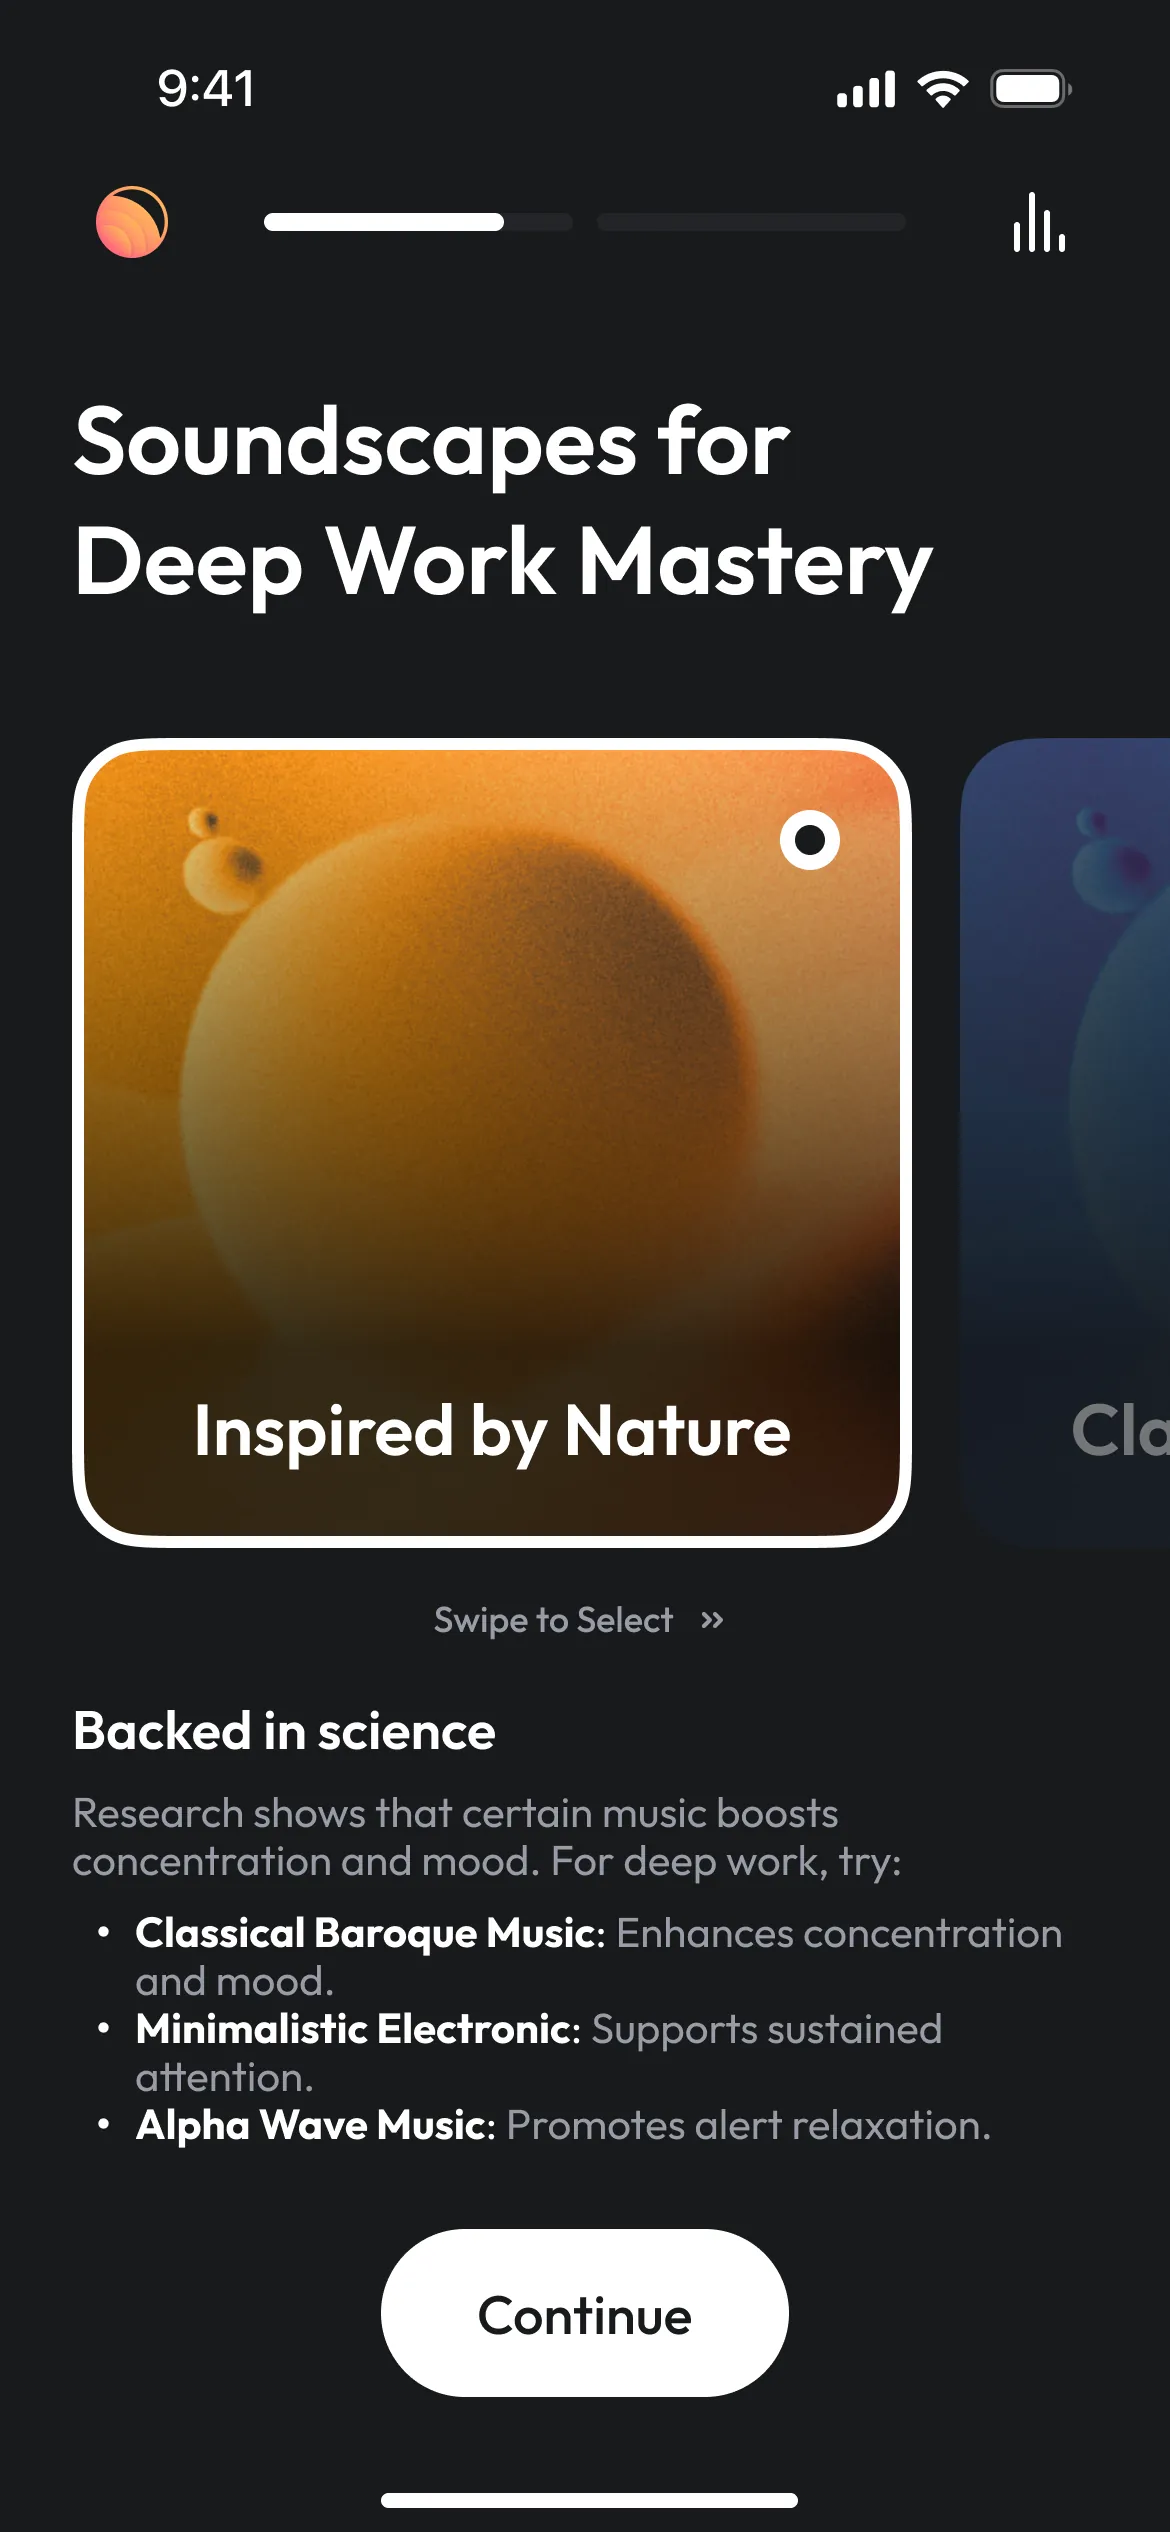Tap the Classical Baroque Music bullet

tap(598, 1957)
